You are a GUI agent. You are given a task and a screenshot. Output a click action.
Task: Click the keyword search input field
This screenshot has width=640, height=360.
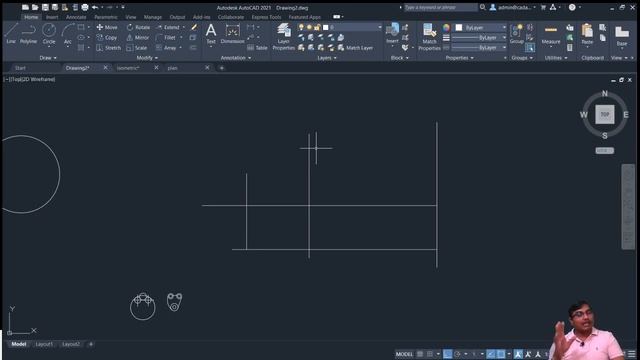[440, 7]
